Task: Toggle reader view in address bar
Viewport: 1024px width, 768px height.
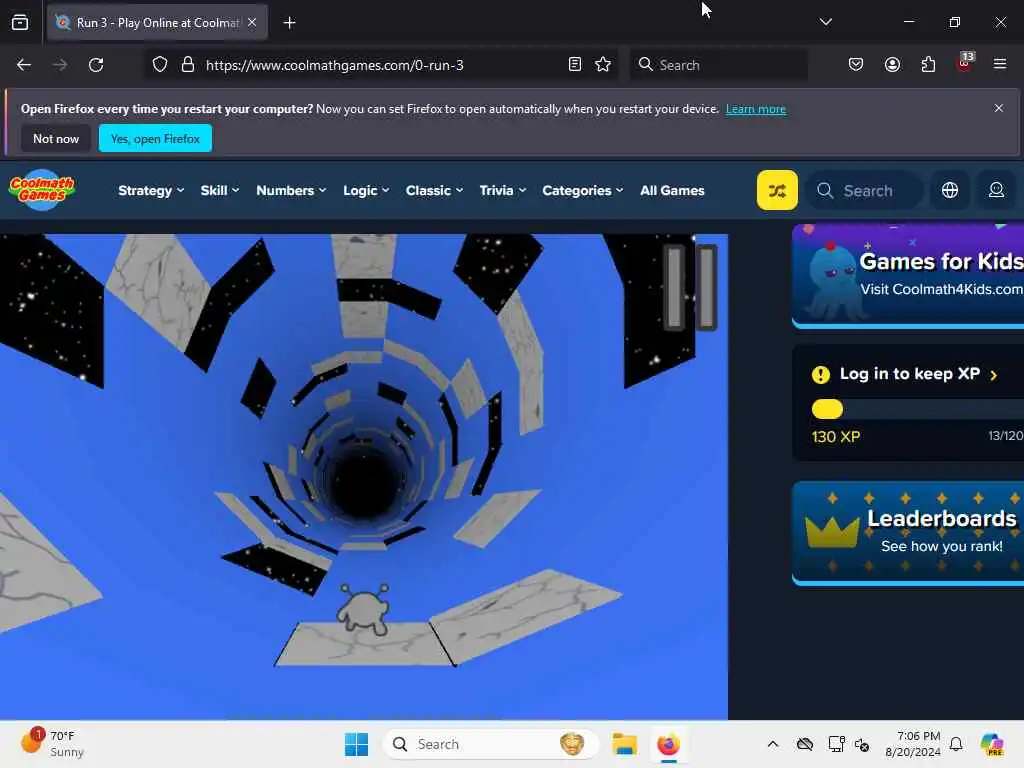Action: click(x=575, y=65)
